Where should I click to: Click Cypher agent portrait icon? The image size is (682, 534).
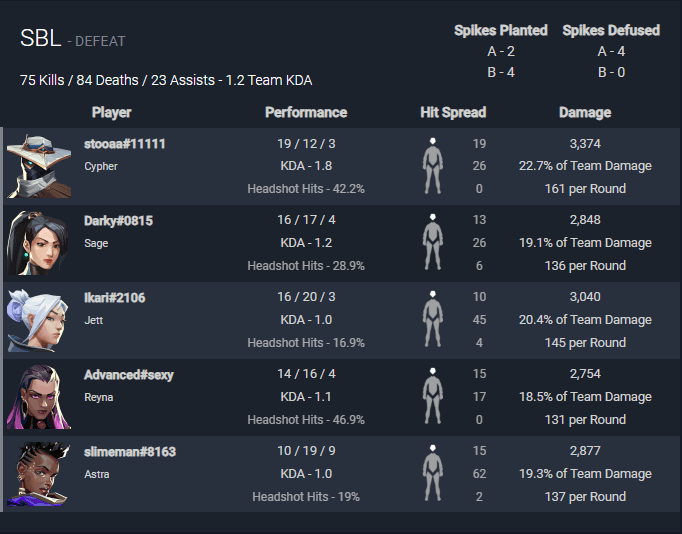pos(39,166)
